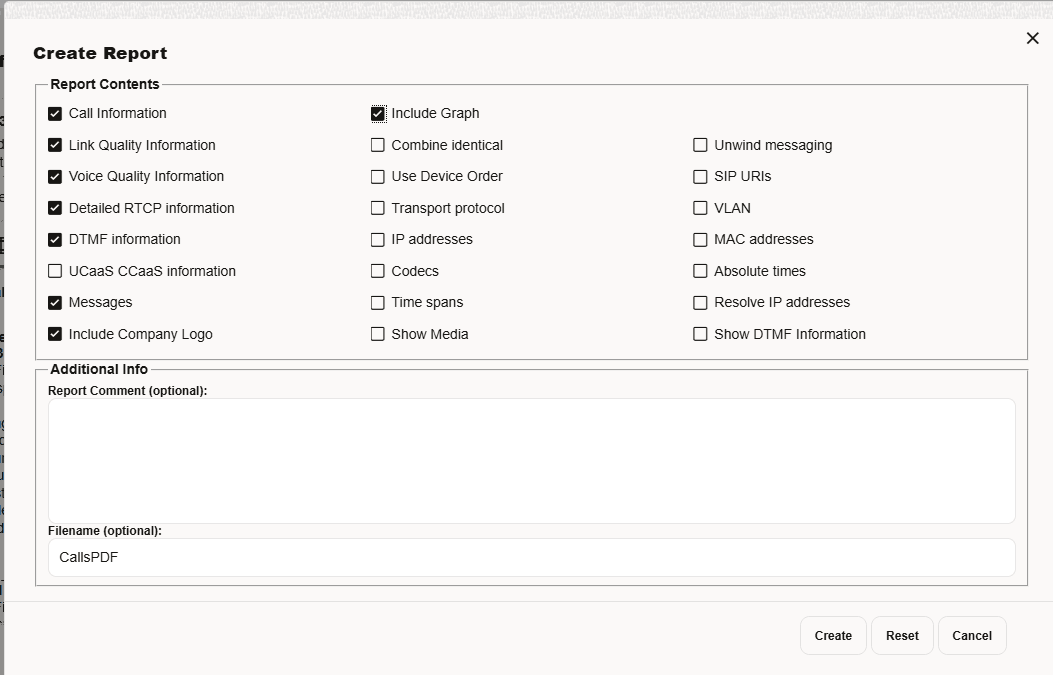Enable the Combine identical option

point(378,145)
